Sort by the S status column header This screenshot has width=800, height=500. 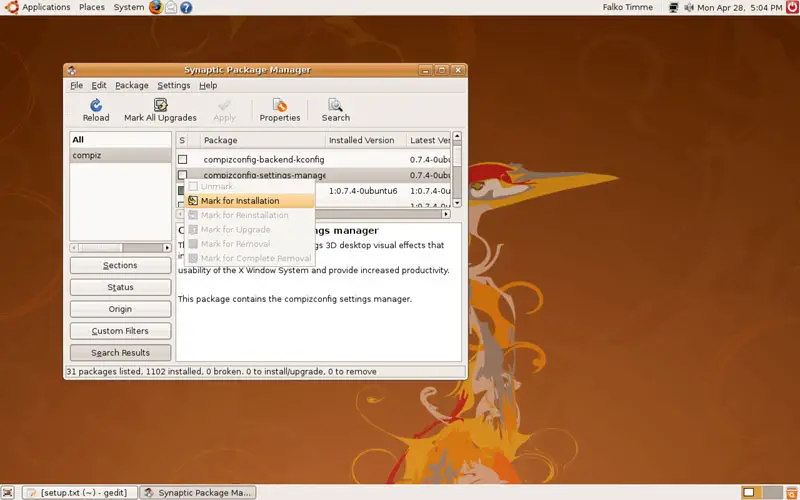coord(182,140)
